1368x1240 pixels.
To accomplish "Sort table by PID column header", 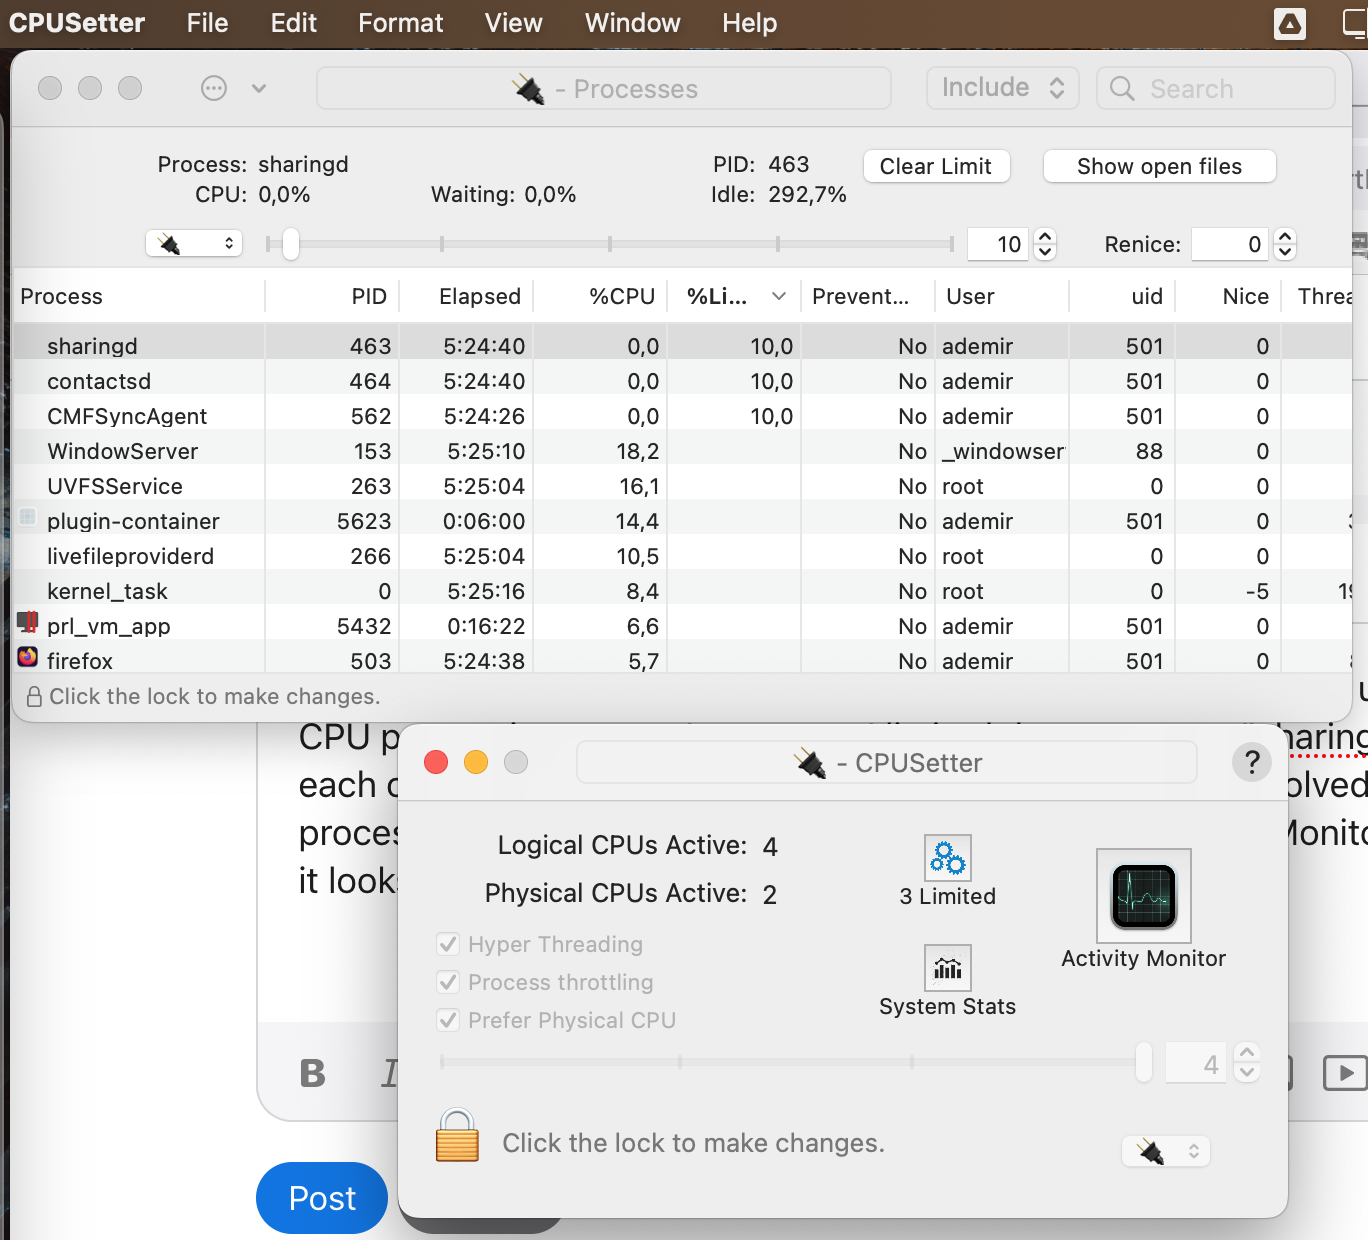I will (x=332, y=296).
